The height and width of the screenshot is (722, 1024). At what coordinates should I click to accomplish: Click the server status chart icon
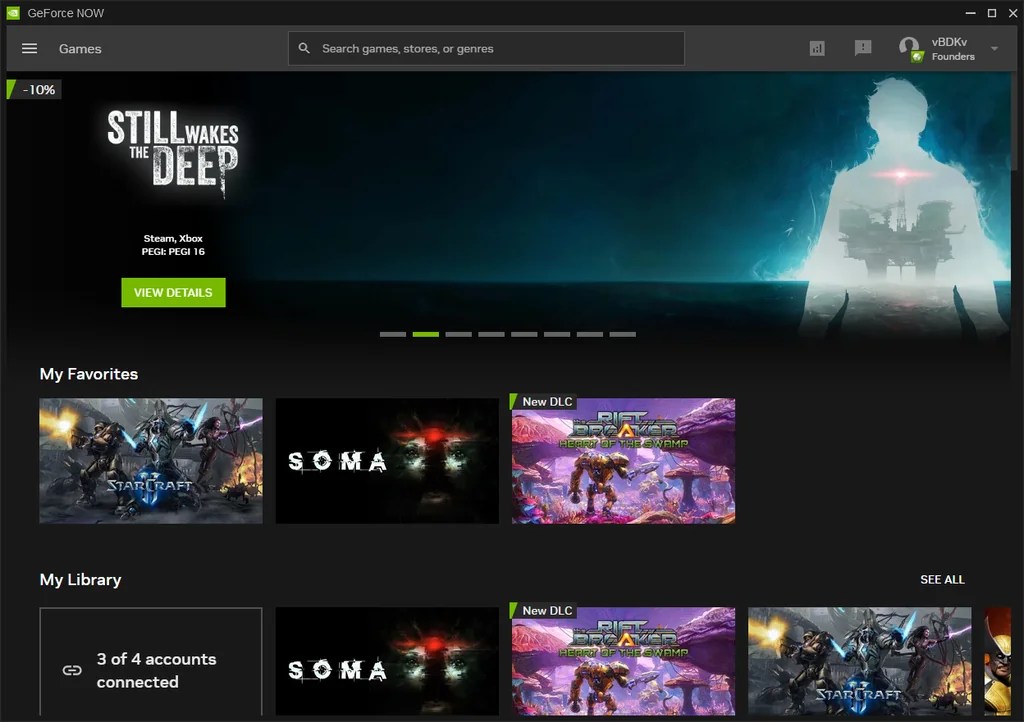pos(817,48)
